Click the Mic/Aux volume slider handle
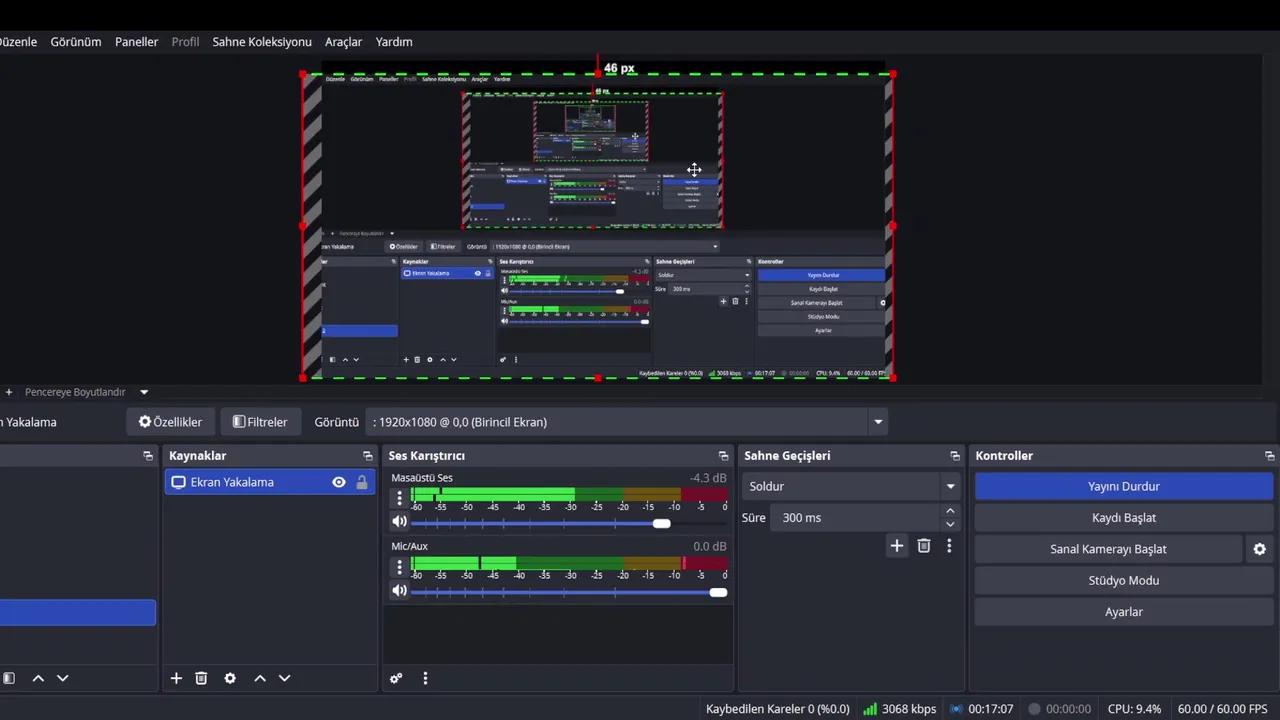The width and height of the screenshot is (1280, 720). [718, 592]
